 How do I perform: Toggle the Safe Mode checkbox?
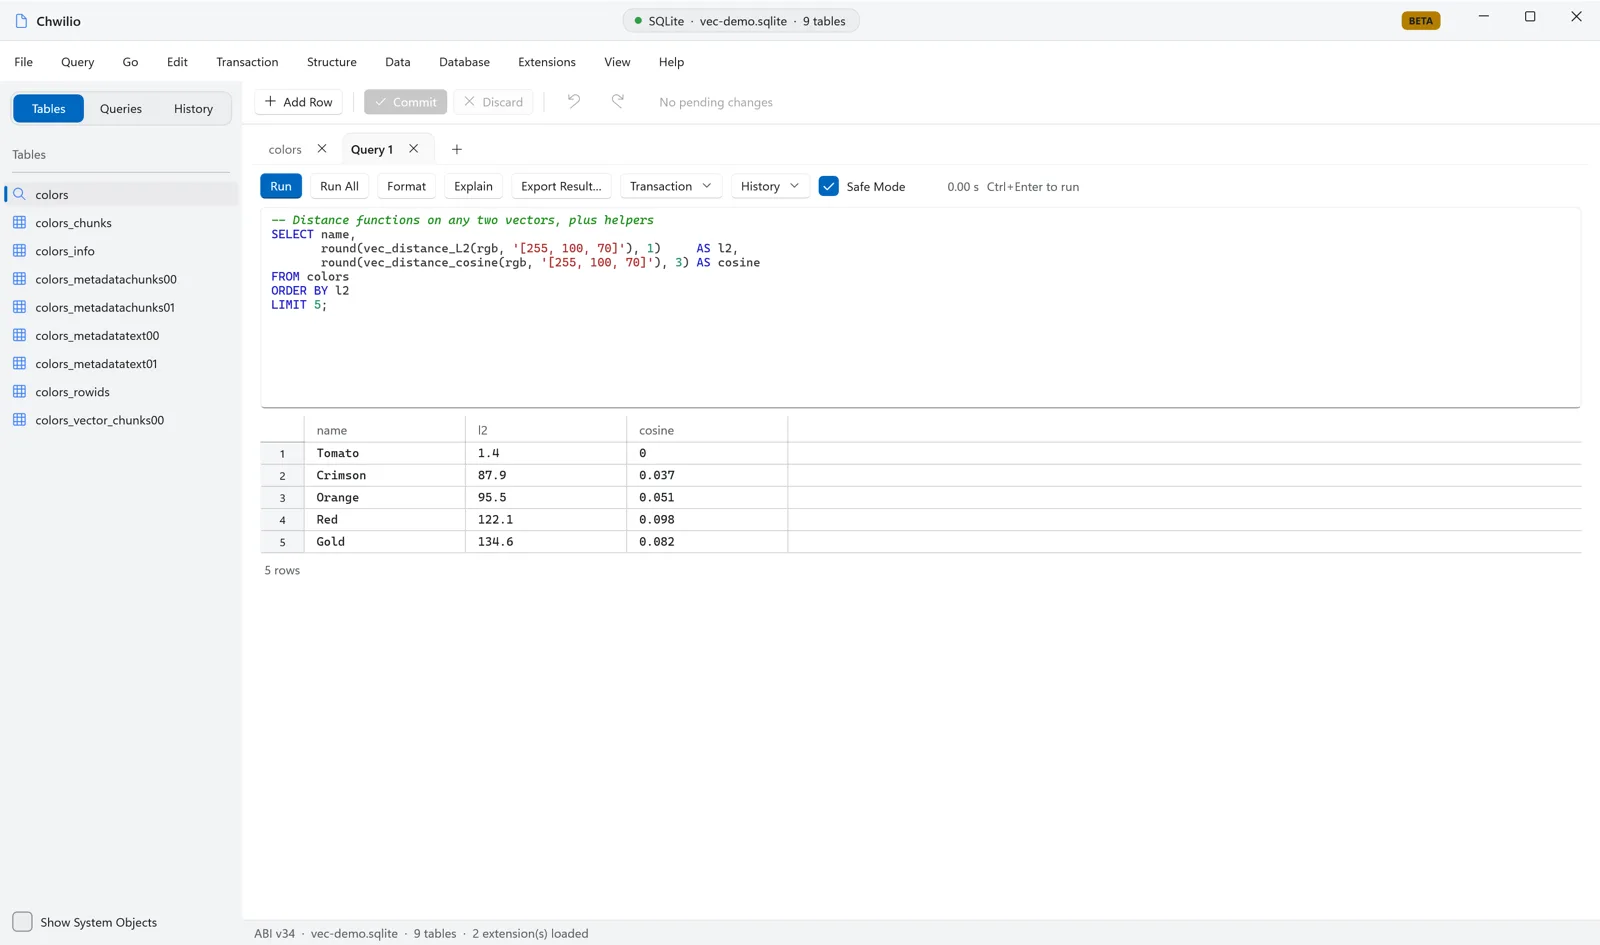[x=828, y=186]
